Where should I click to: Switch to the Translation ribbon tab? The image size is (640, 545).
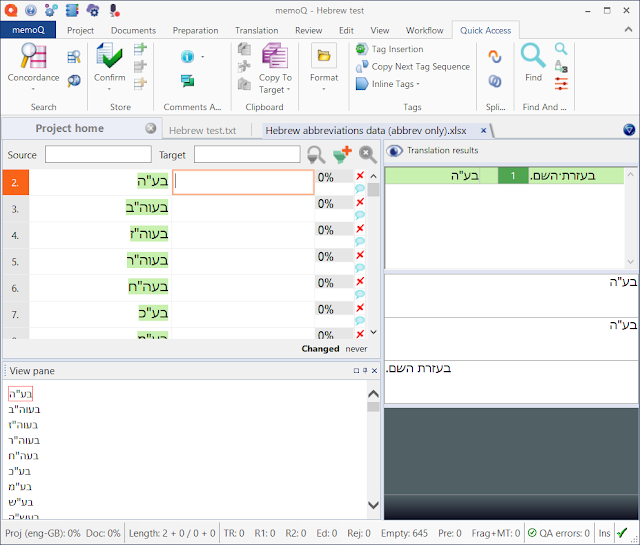coord(256,31)
